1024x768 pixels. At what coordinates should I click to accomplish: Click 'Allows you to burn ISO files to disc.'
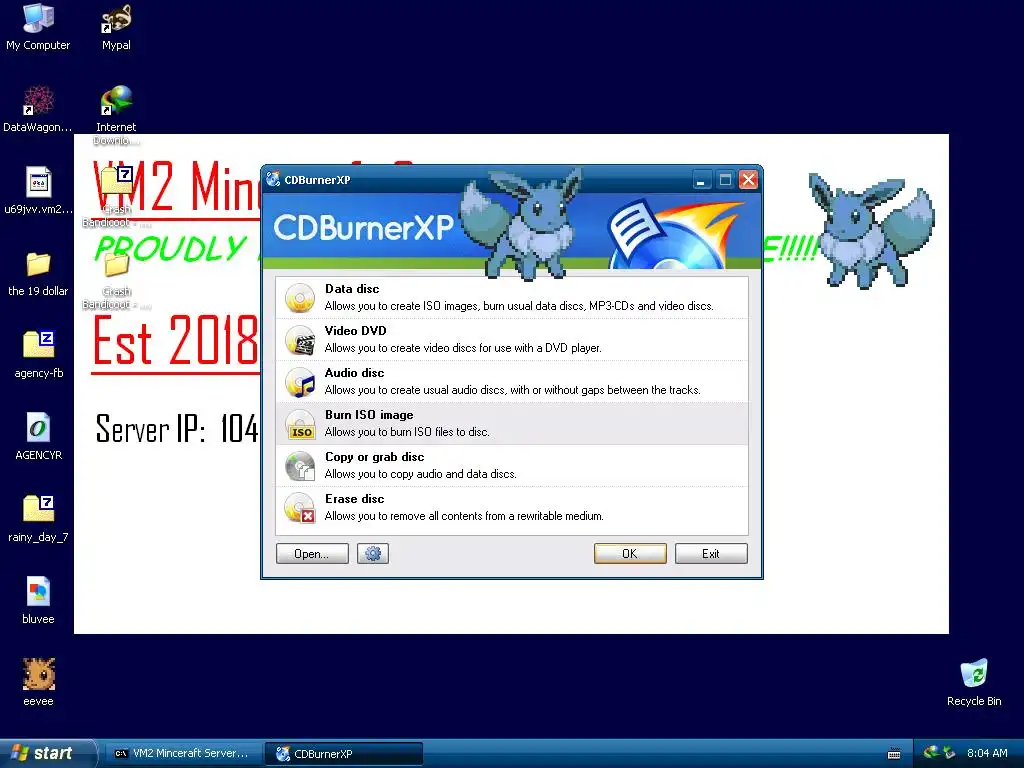coord(407,432)
